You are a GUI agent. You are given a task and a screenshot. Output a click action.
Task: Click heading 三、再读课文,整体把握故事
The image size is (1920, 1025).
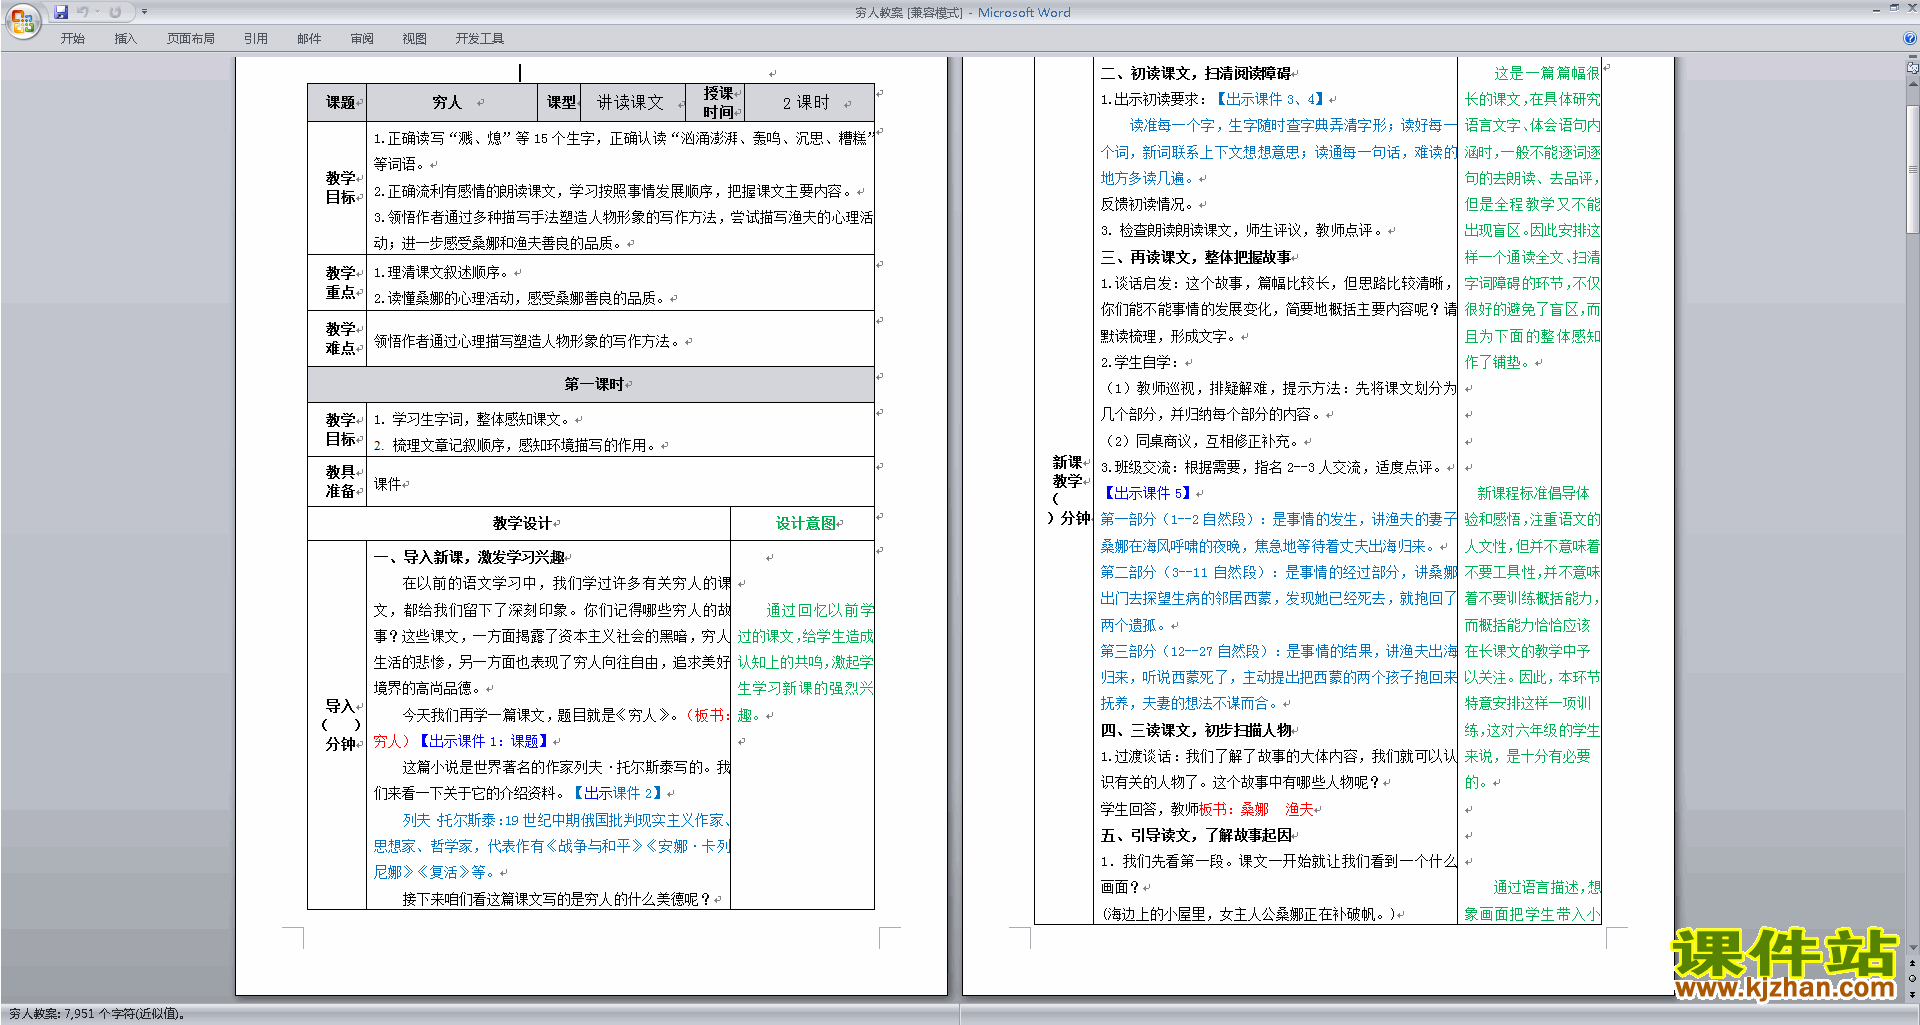click(1195, 257)
